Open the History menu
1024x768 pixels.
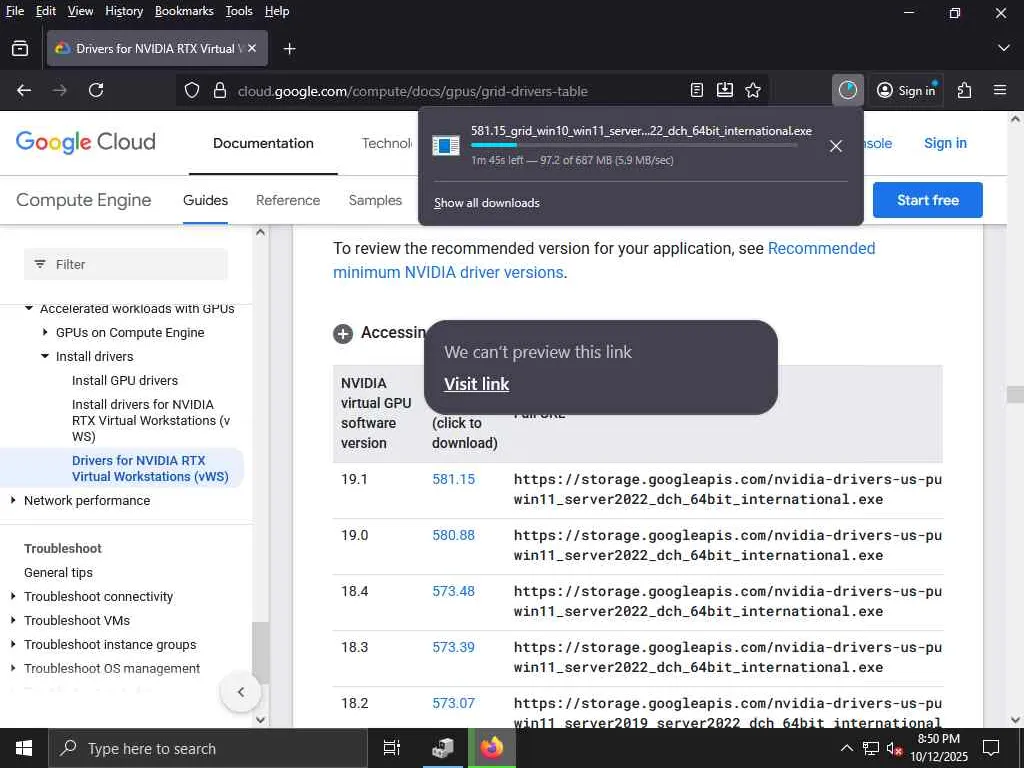pyautogui.click(x=124, y=11)
